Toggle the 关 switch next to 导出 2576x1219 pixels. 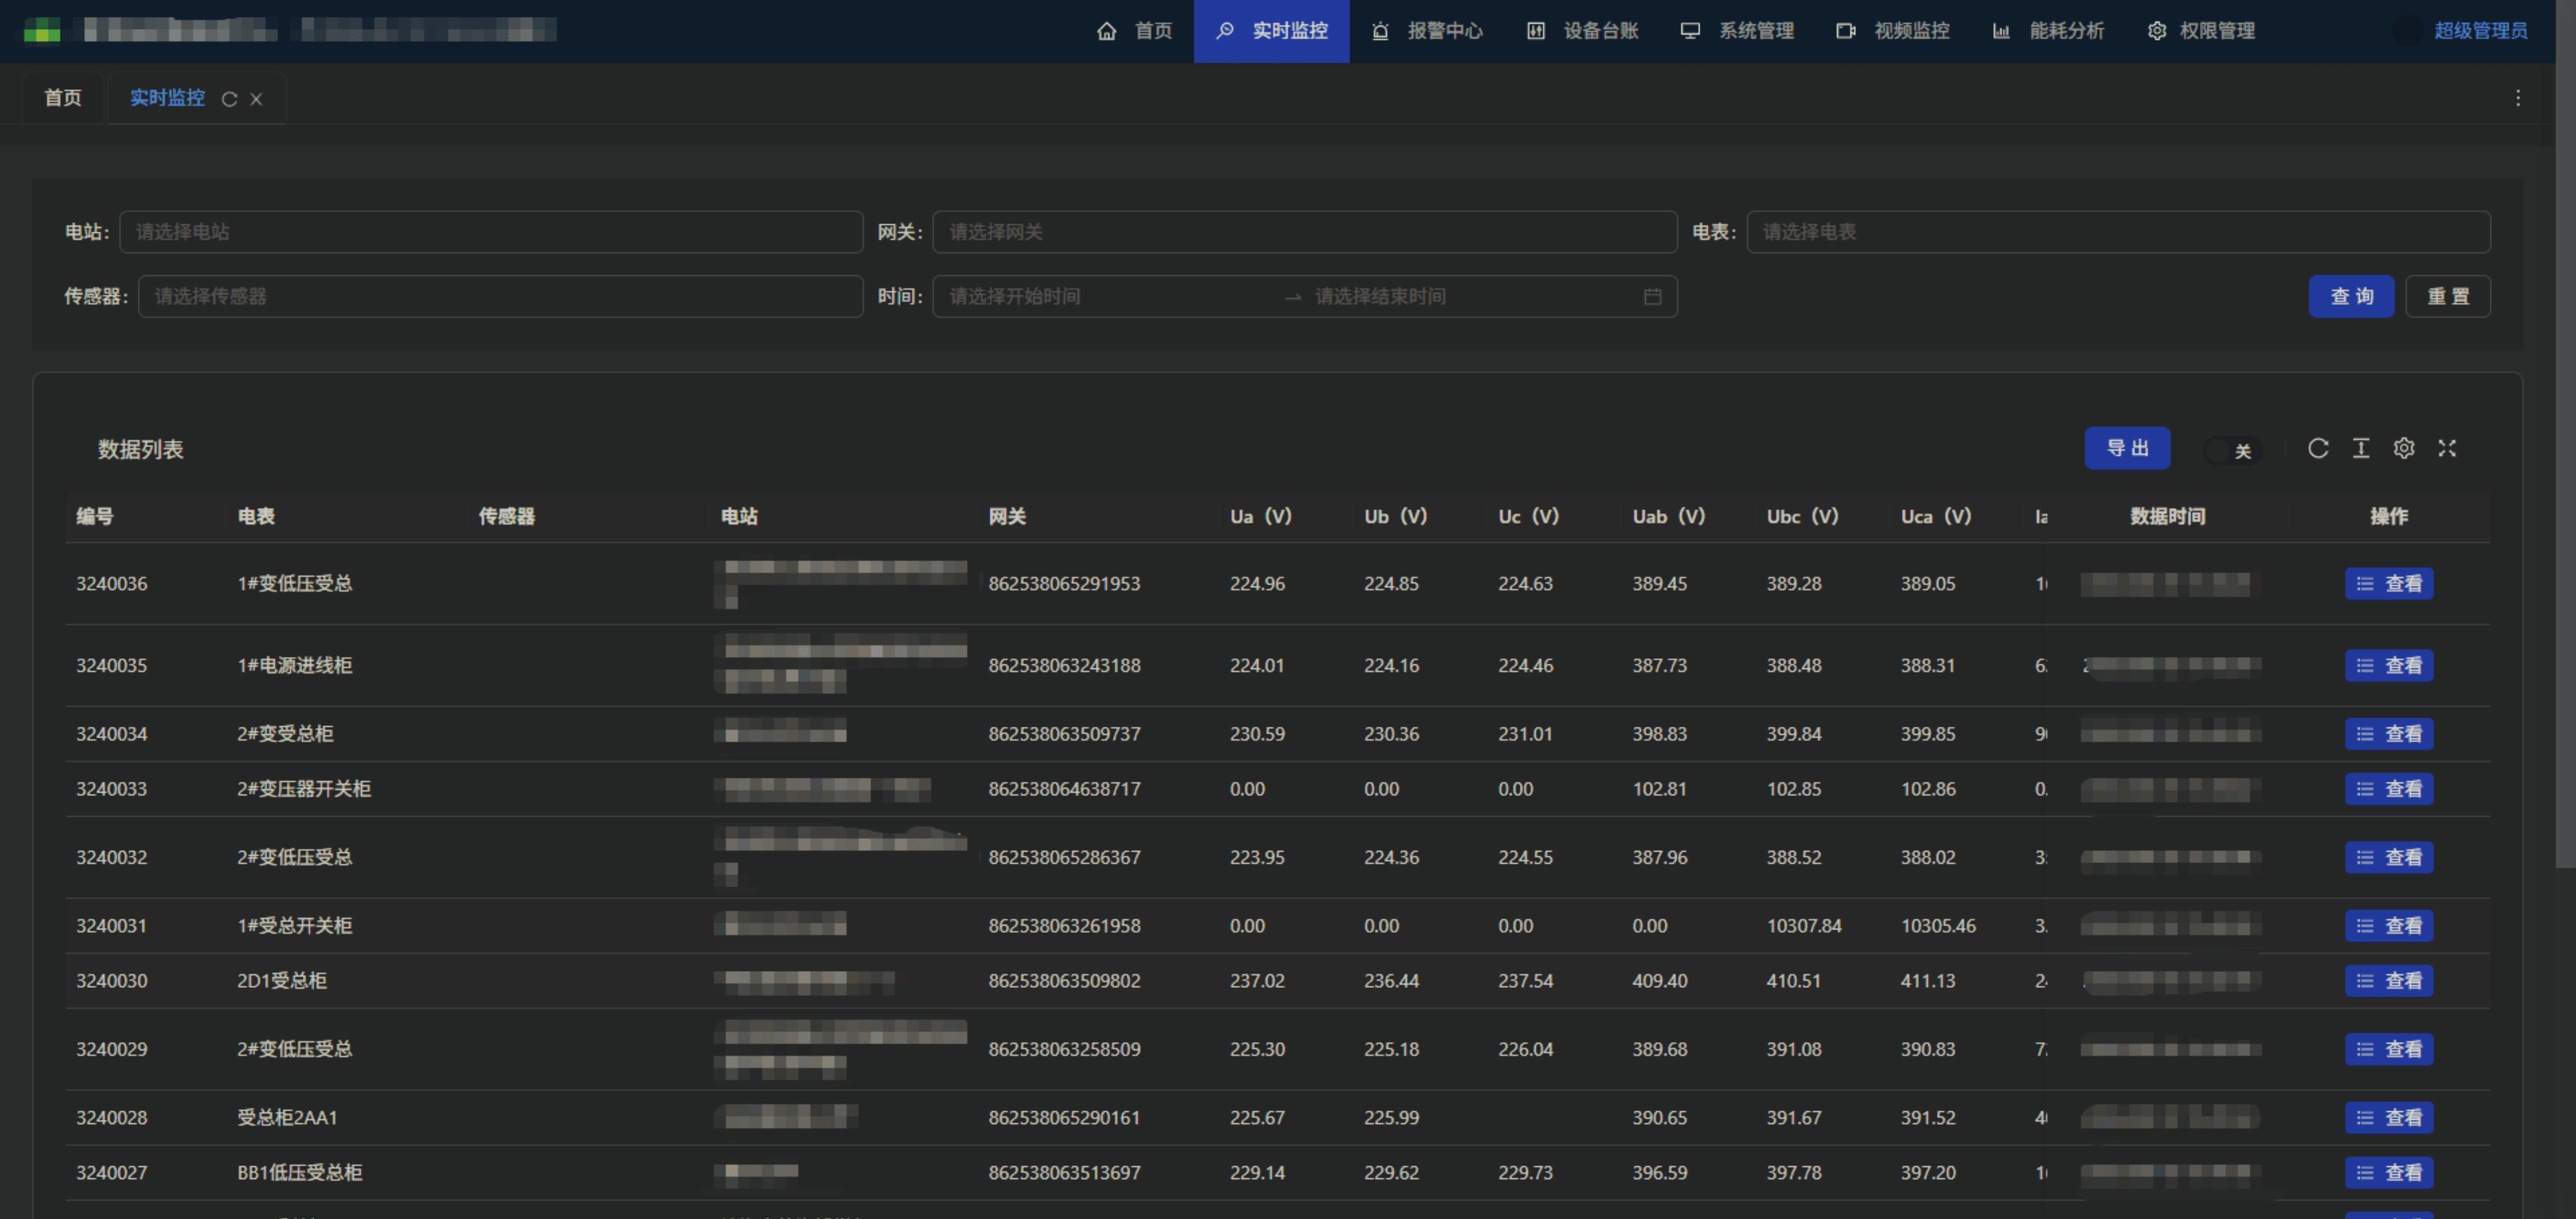click(x=2232, y=450)
